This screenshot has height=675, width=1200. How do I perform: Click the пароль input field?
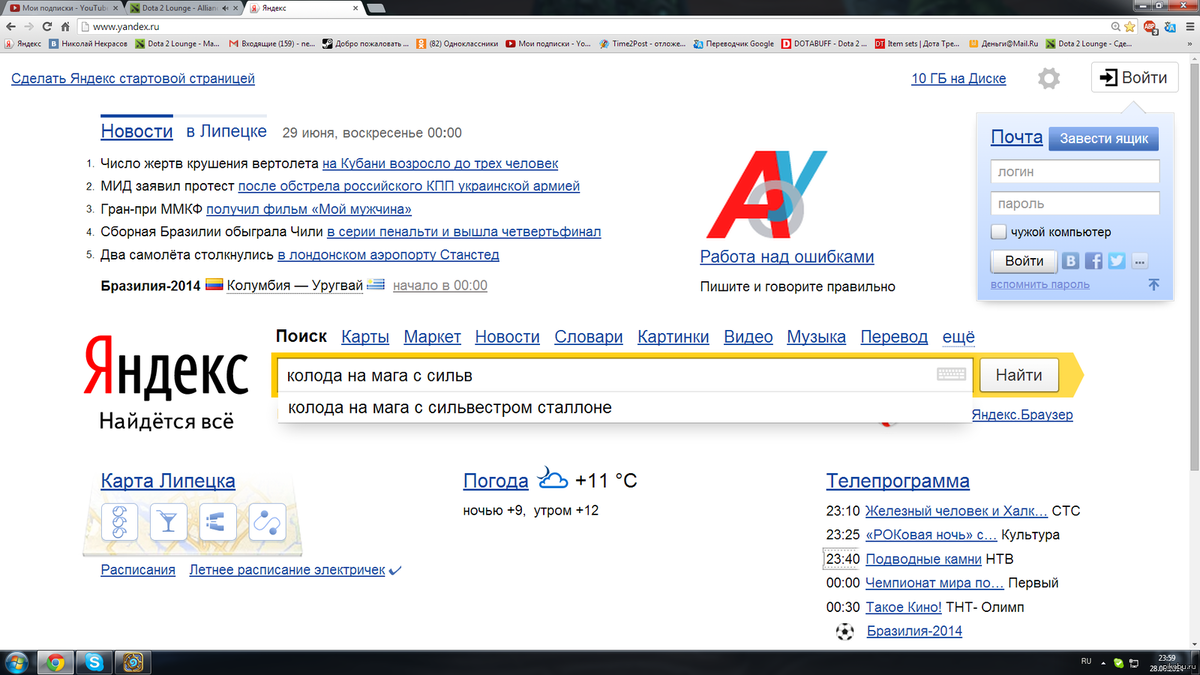click(1075, 203)
